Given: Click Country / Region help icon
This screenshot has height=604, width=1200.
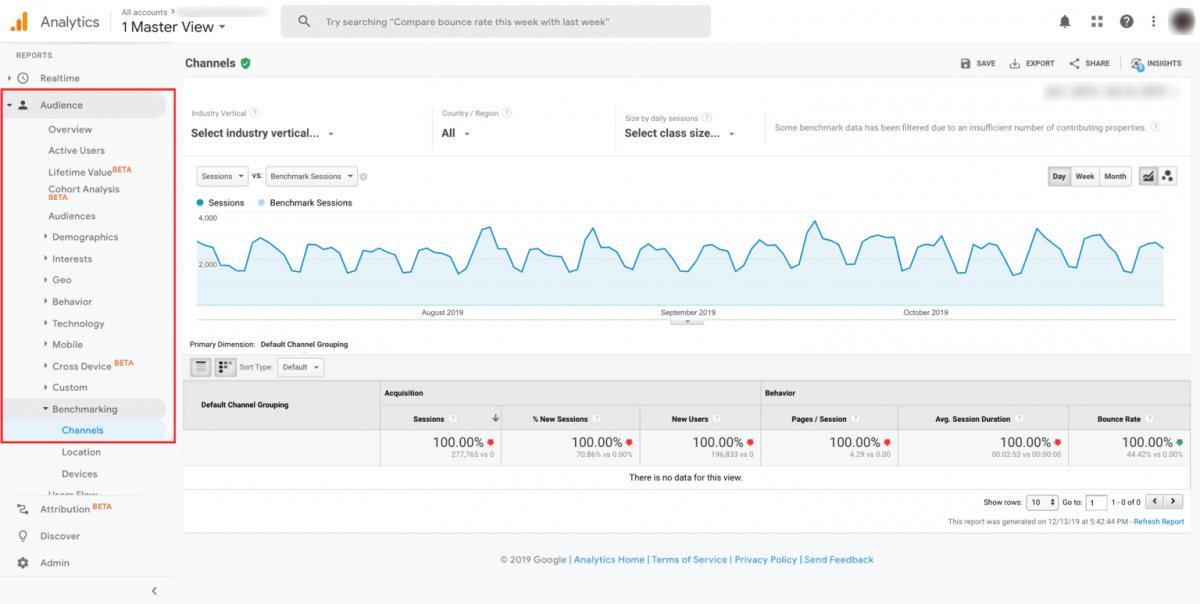Looking at the screenshot, I should pos(507,113).
